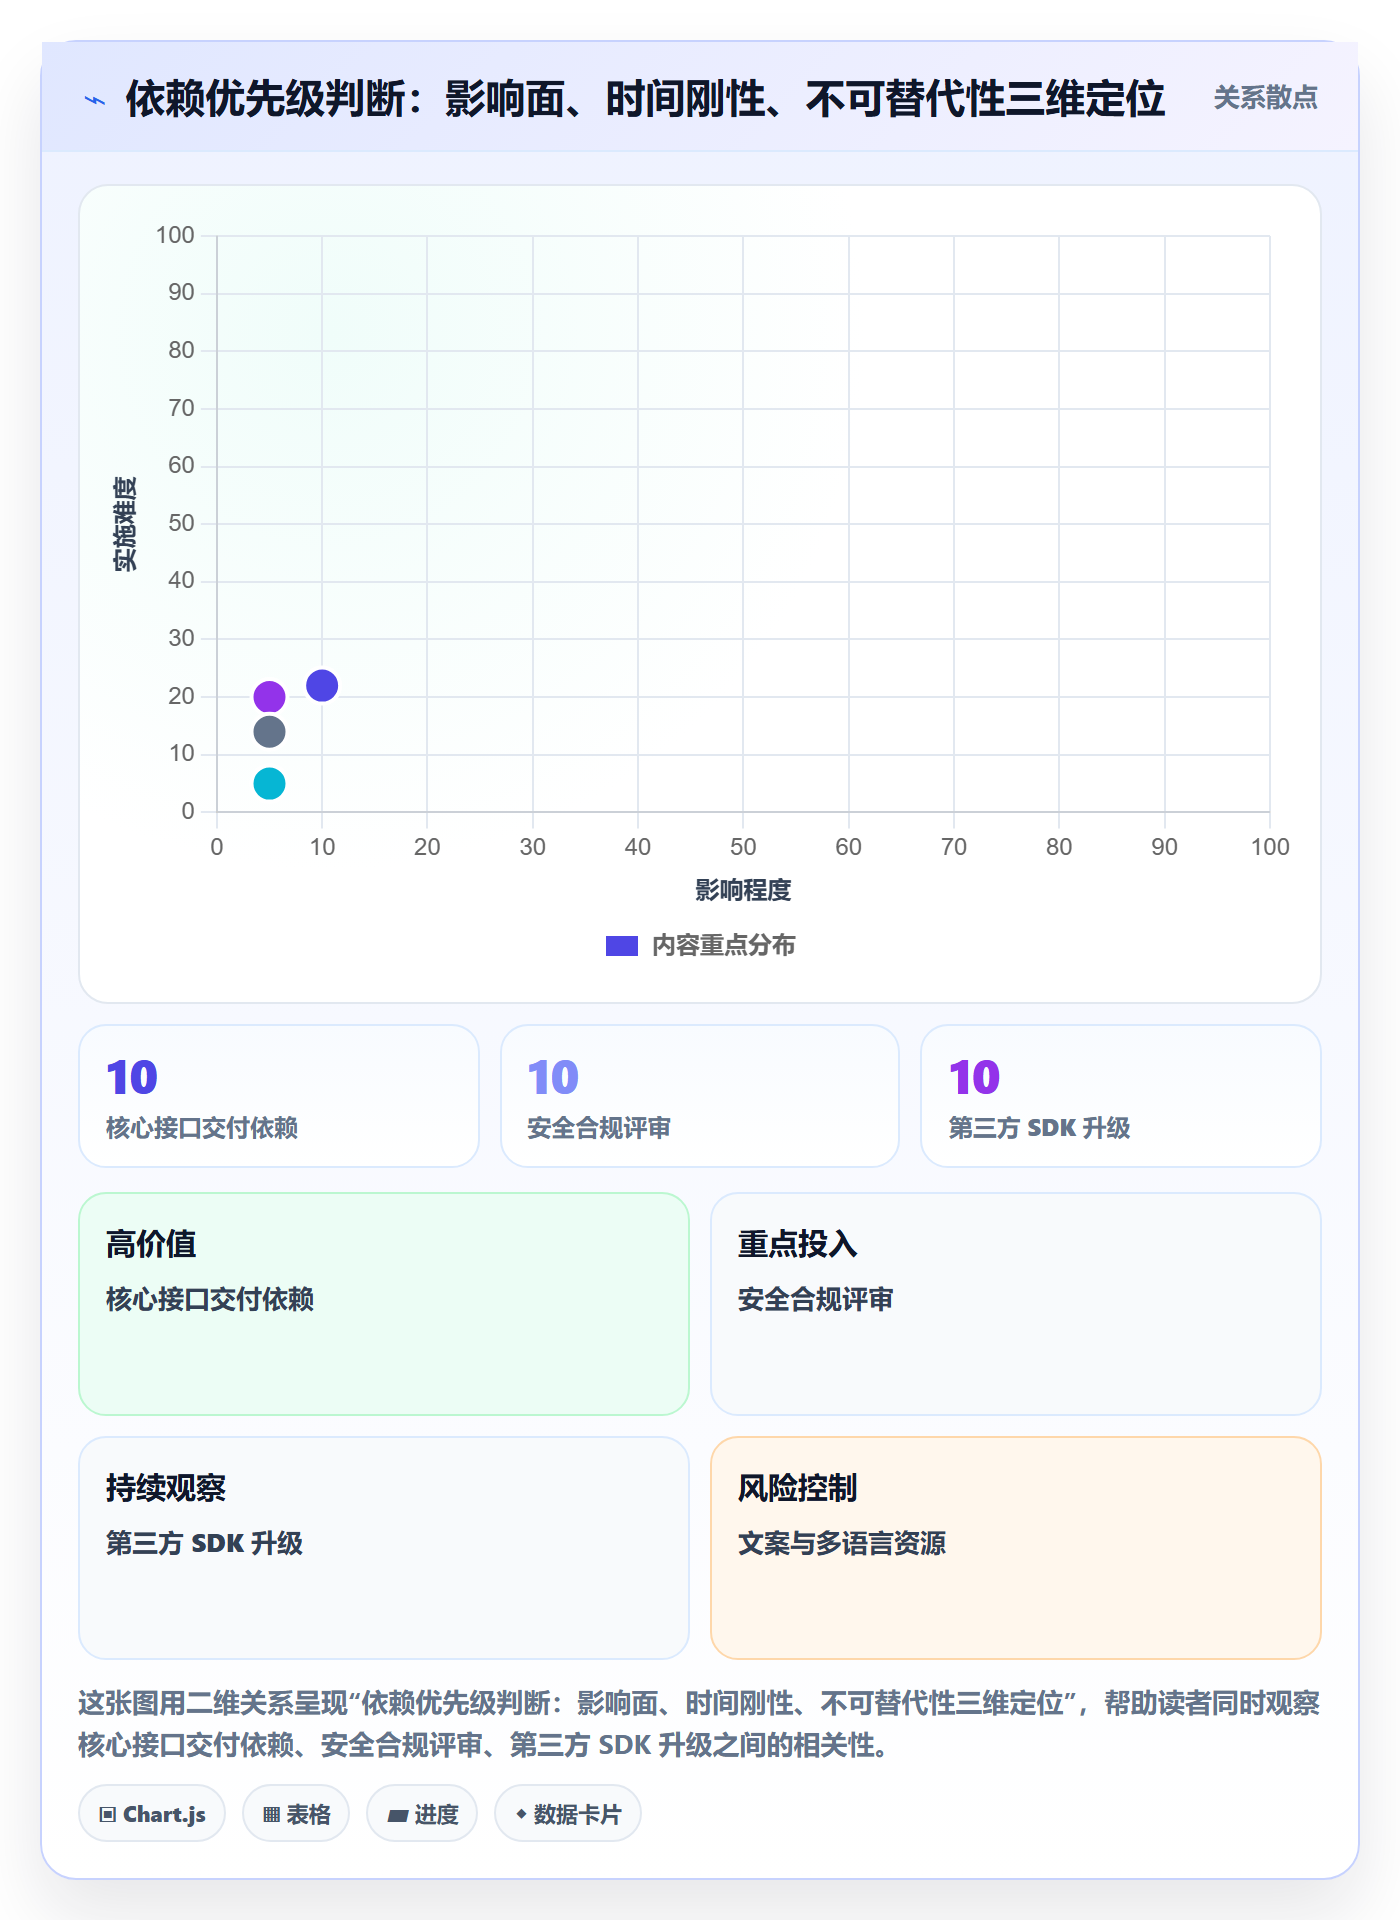Select the 高价值 quadrant card
Viewport: 1400px width, 1920px height.
pyautogui.click(x=384, y=1304)
